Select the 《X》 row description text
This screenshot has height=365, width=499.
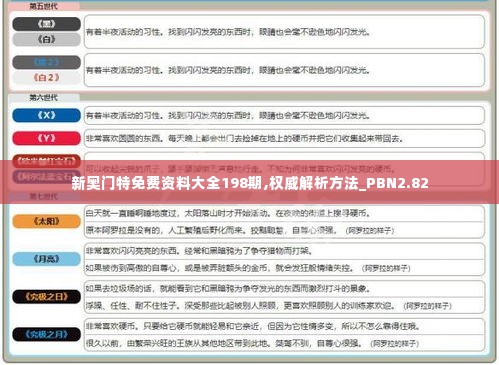[x=228, y=115]
